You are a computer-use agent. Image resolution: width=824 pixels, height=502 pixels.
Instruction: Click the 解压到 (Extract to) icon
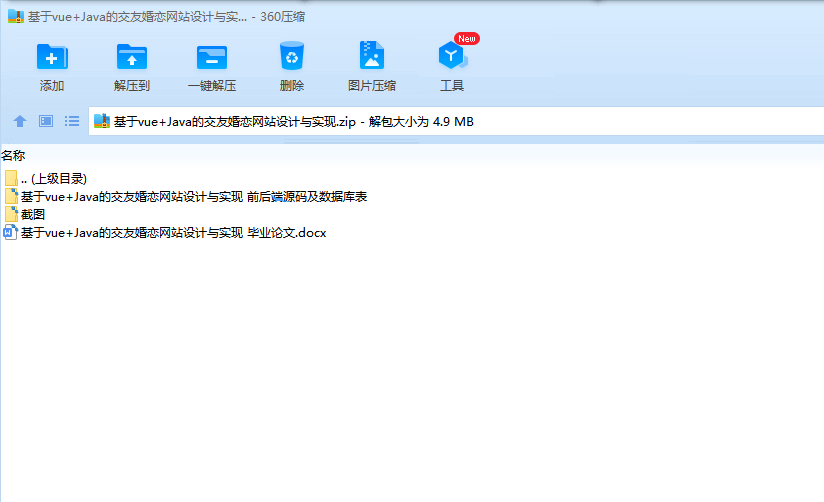click(x=132, y=56)
